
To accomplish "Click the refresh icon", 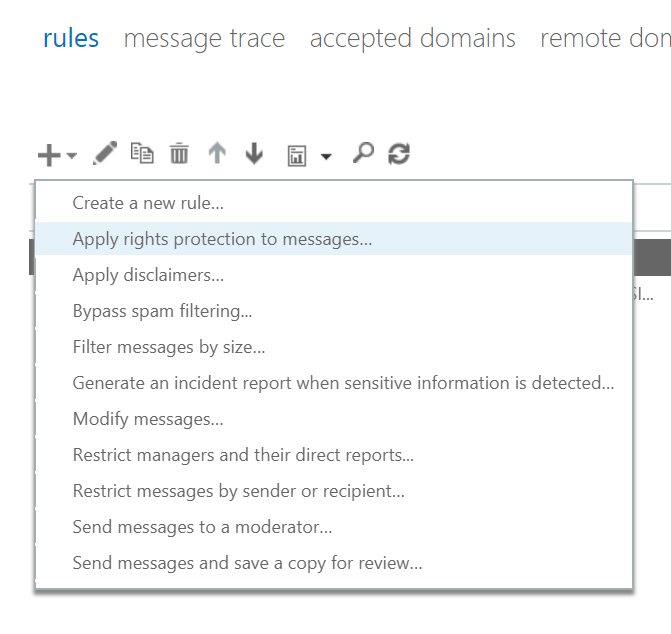I will tap(399, 154).
